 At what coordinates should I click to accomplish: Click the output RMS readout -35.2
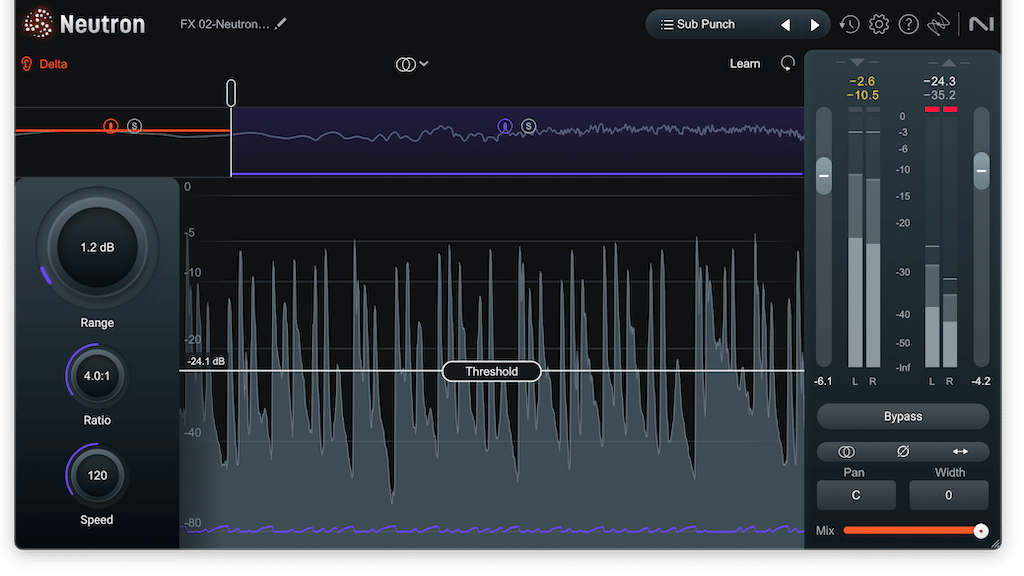click(x=939, y=95)
